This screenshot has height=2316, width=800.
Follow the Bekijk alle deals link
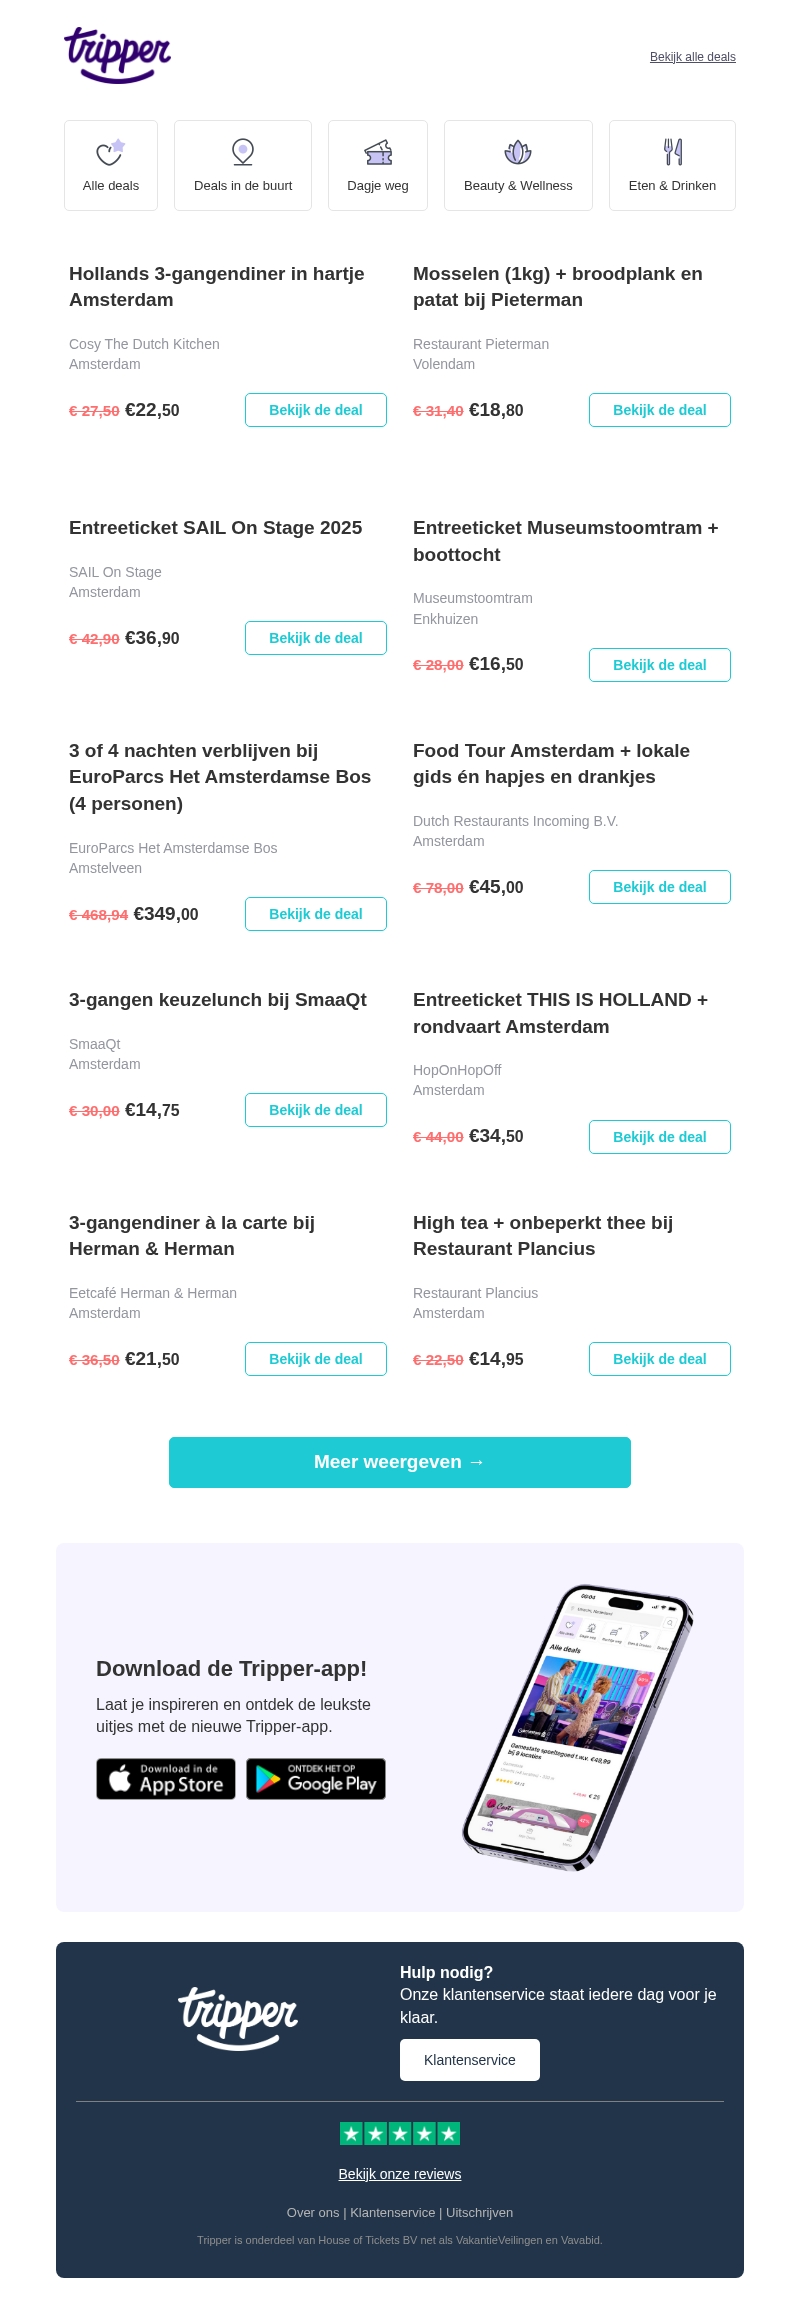693,57
